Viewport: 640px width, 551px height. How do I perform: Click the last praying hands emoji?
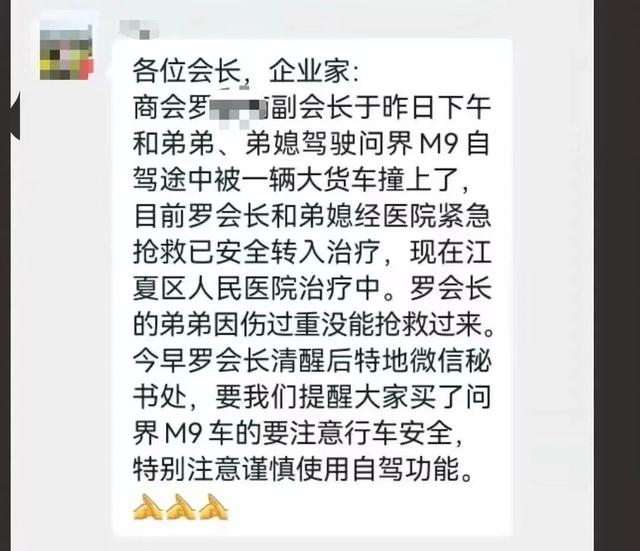click(x=213, y=507)
